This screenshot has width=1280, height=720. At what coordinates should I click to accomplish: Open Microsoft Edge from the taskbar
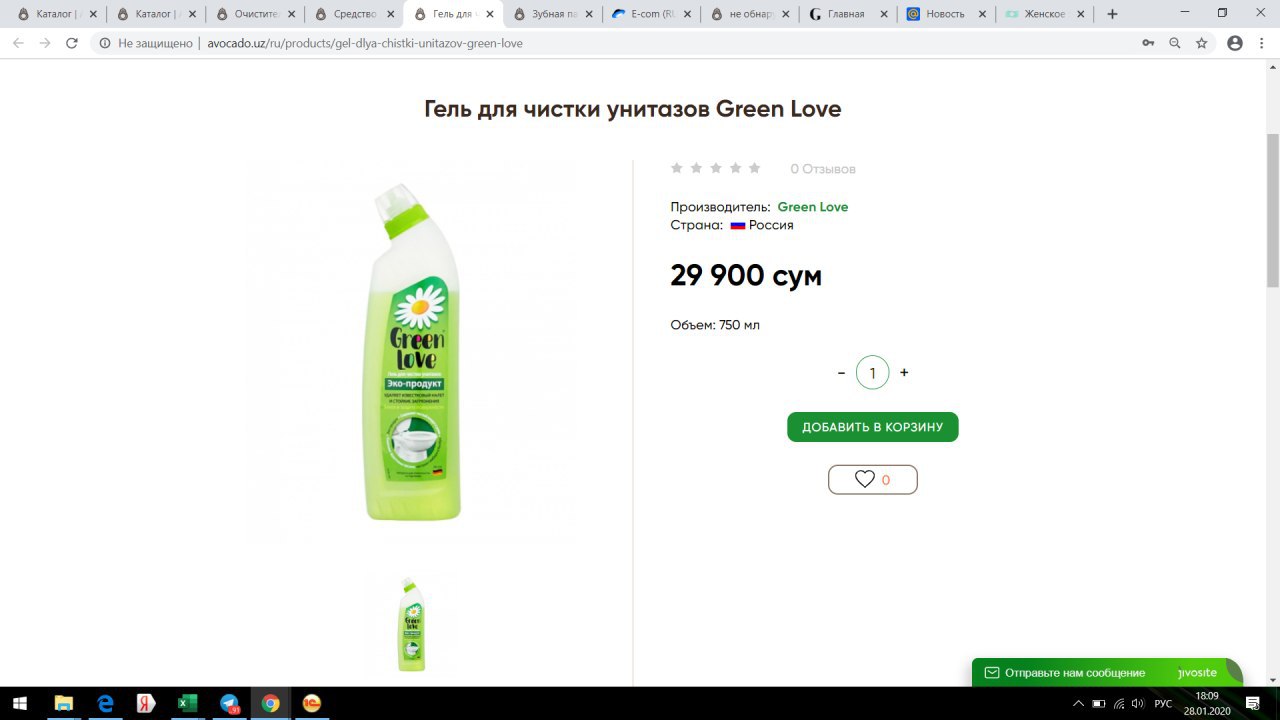(105, 703)
